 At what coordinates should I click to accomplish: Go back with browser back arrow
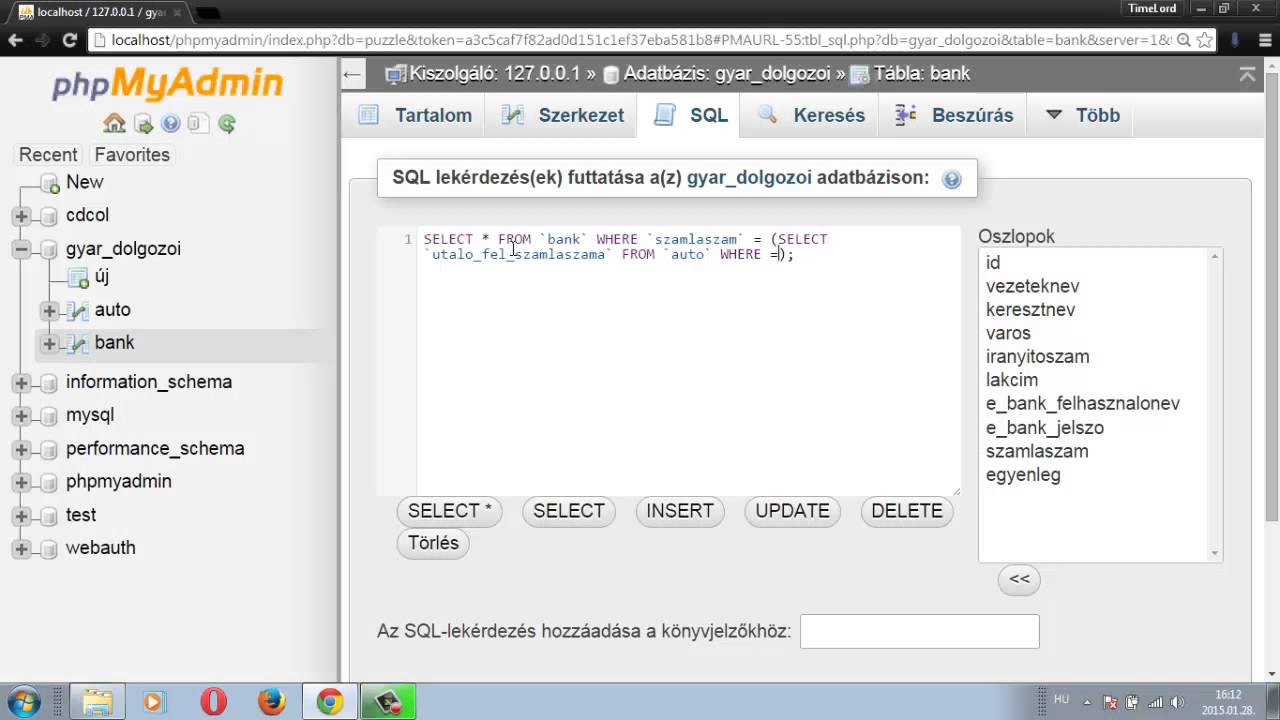tap(15, 41)
